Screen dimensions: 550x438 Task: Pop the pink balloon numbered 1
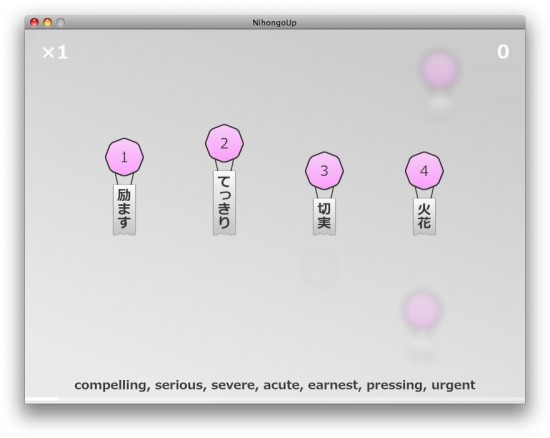[x=124, y=157]
